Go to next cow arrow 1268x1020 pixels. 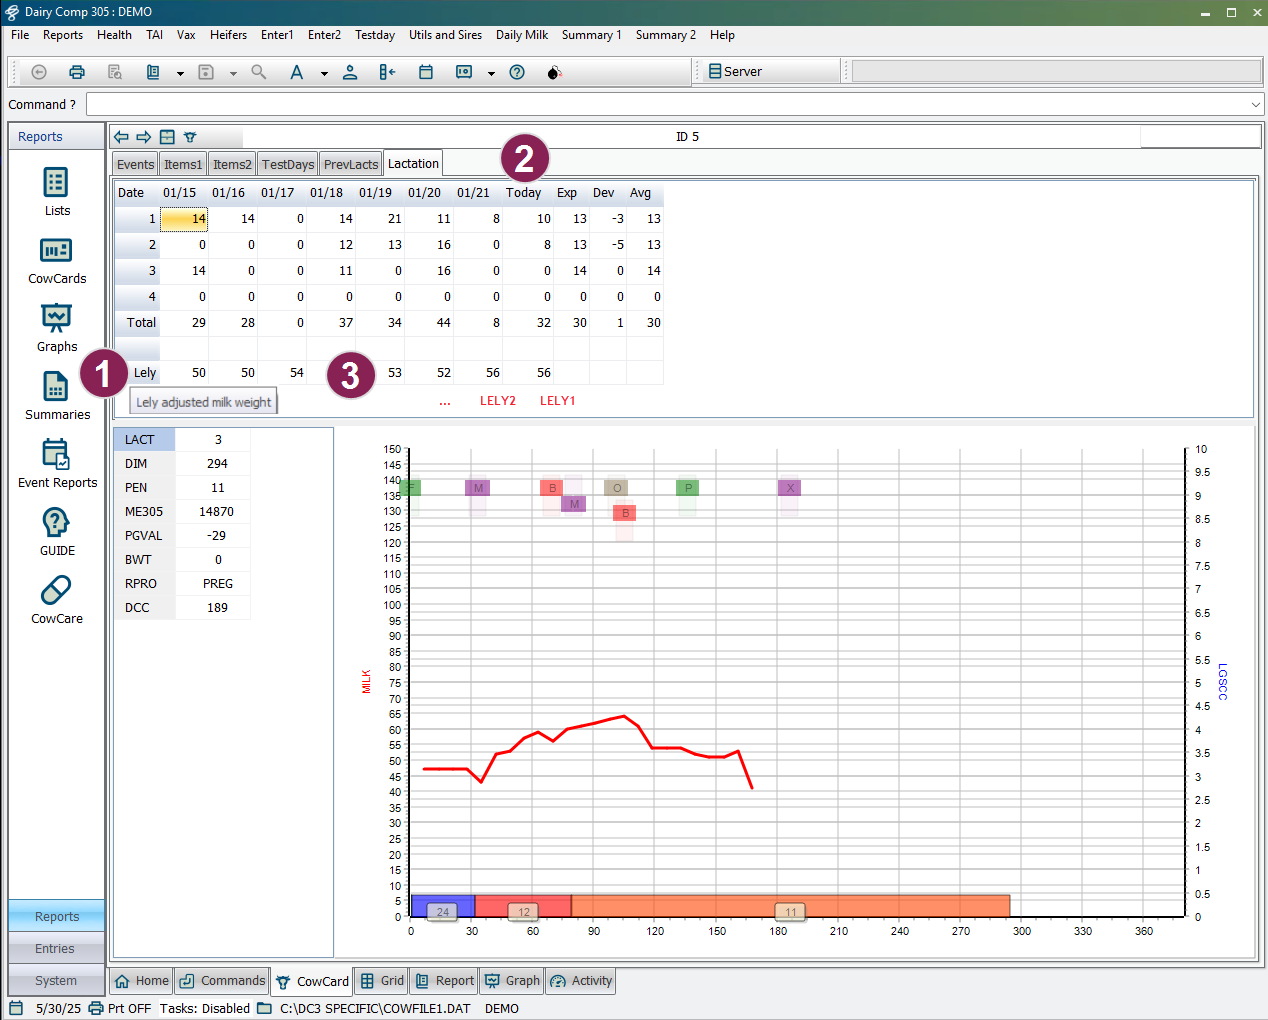coord(144,137)
